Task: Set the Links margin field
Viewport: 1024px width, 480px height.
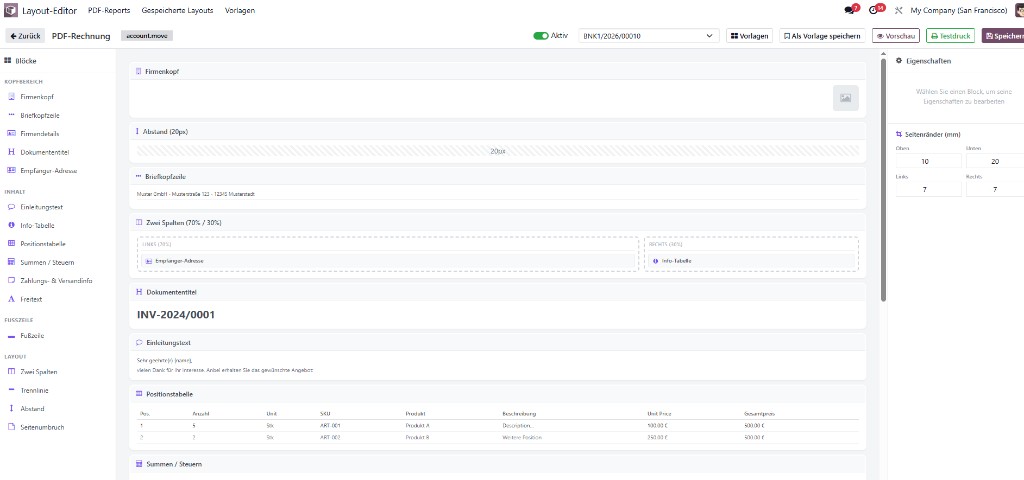Action: (x=928, y=189)
